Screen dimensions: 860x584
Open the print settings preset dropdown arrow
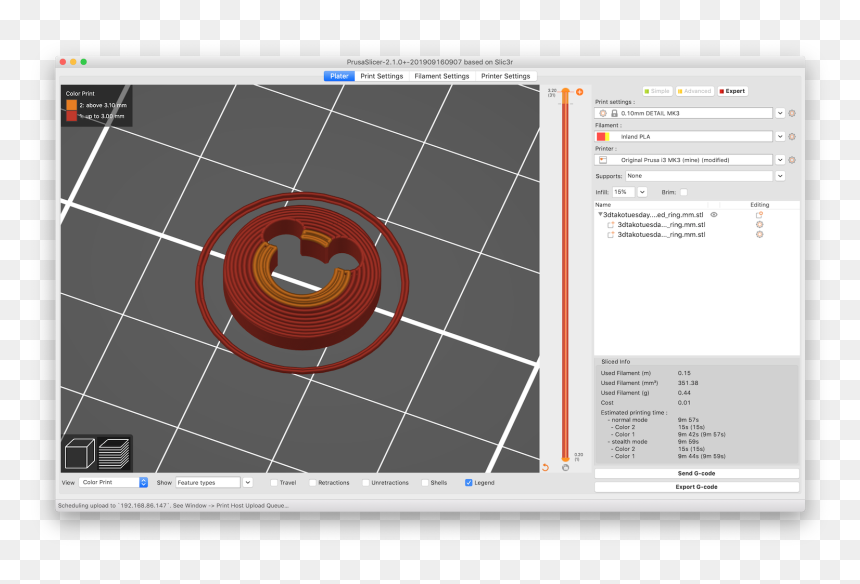tap(780, 113)
